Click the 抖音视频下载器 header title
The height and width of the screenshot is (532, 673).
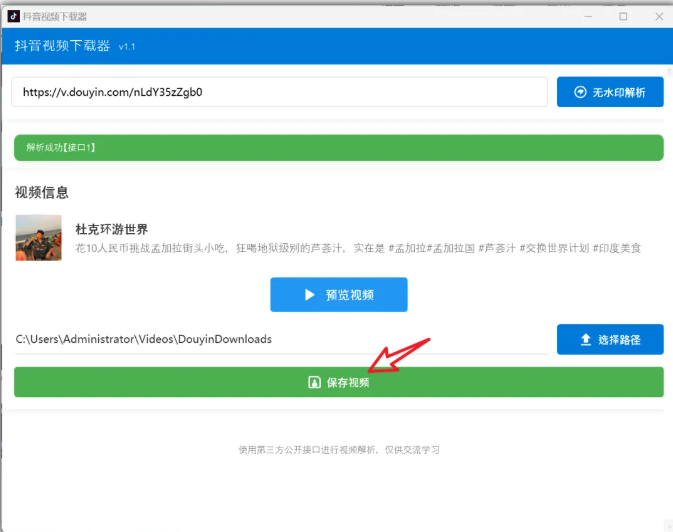[x=62, y=46]
